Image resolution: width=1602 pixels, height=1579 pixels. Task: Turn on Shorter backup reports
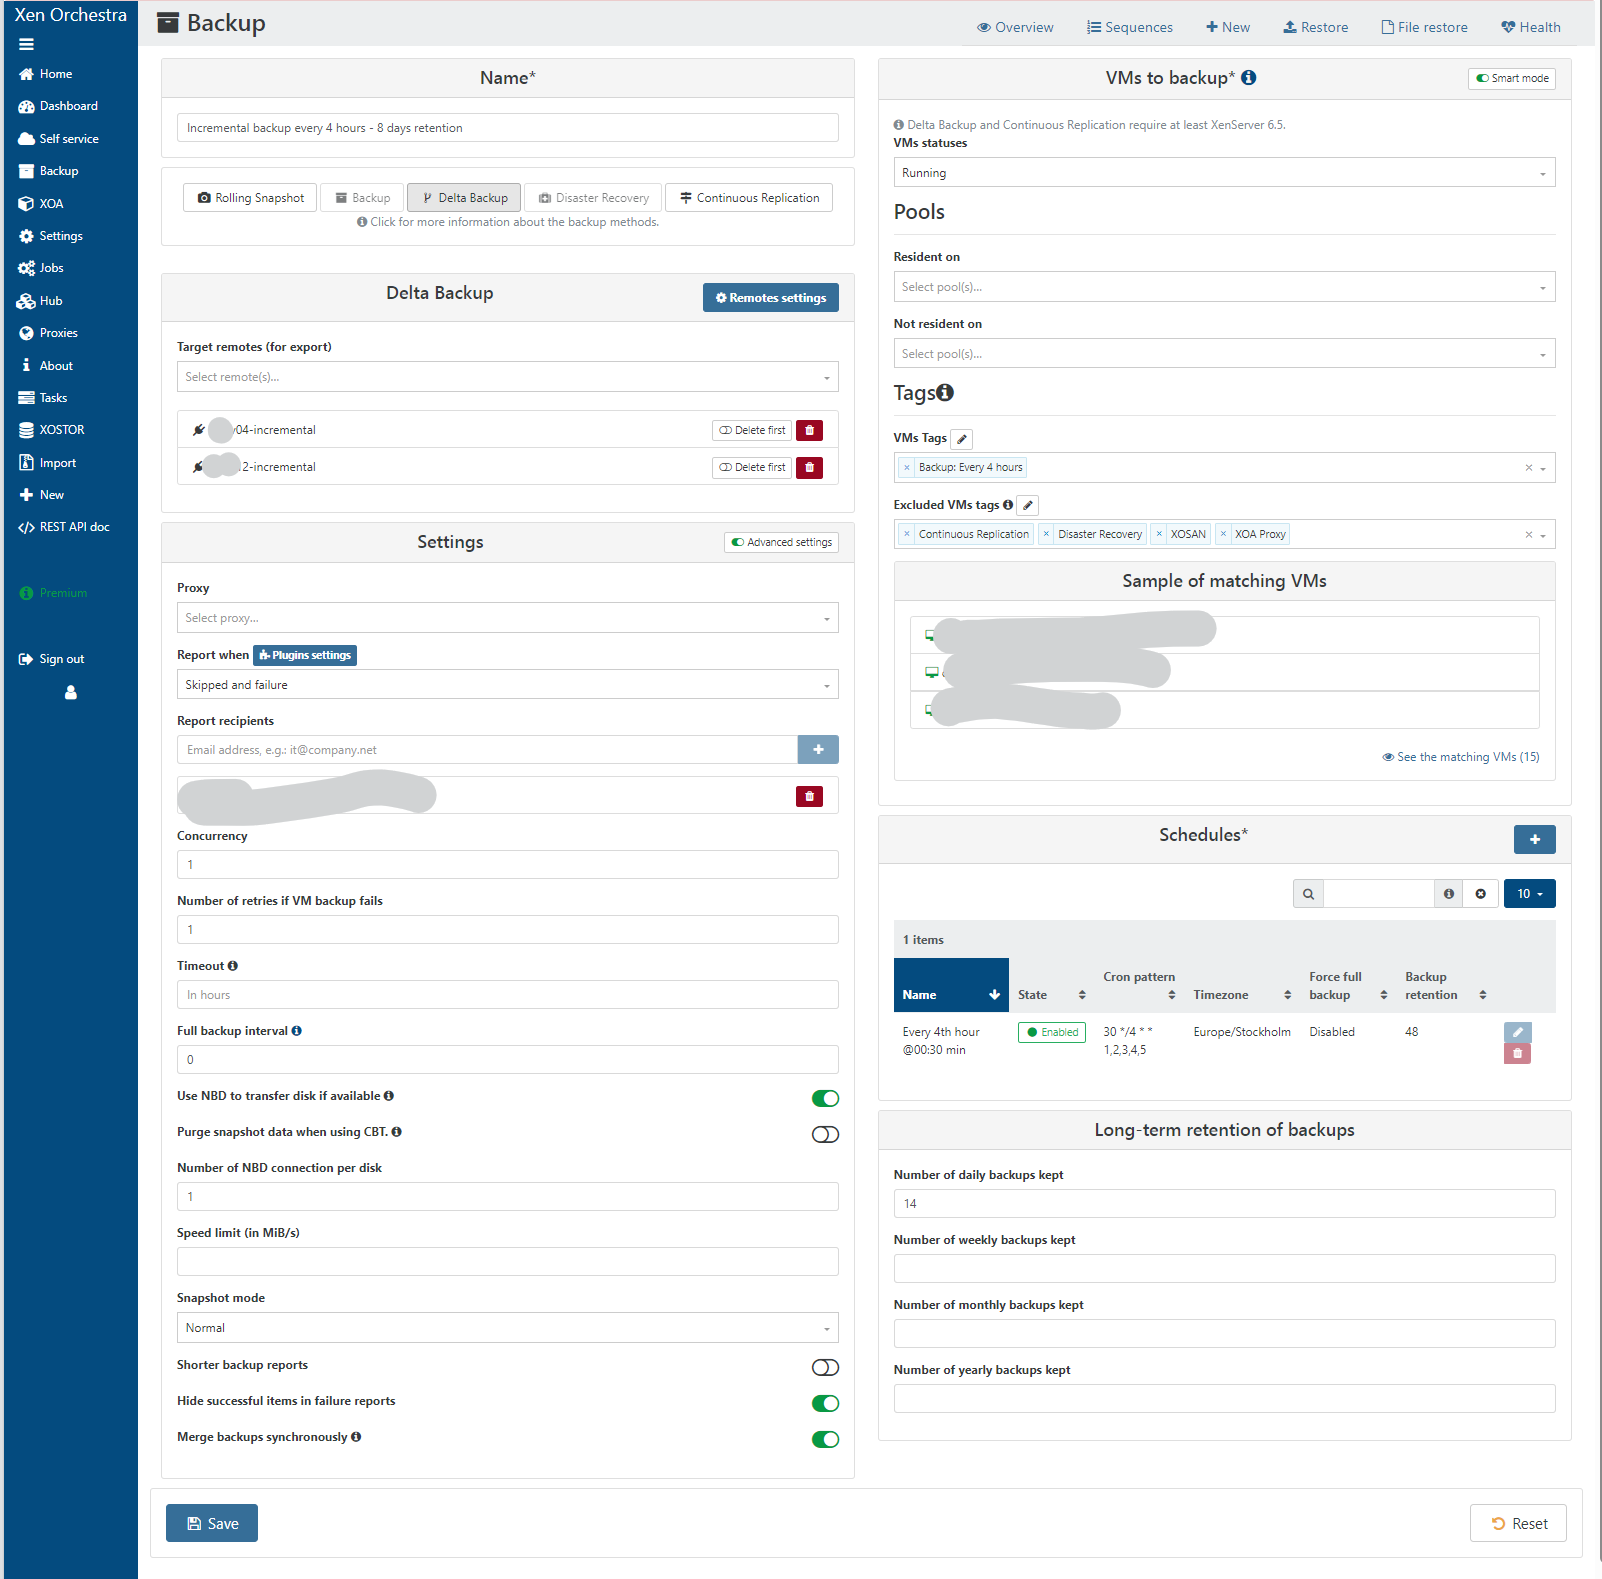(x=825, y=1367)
